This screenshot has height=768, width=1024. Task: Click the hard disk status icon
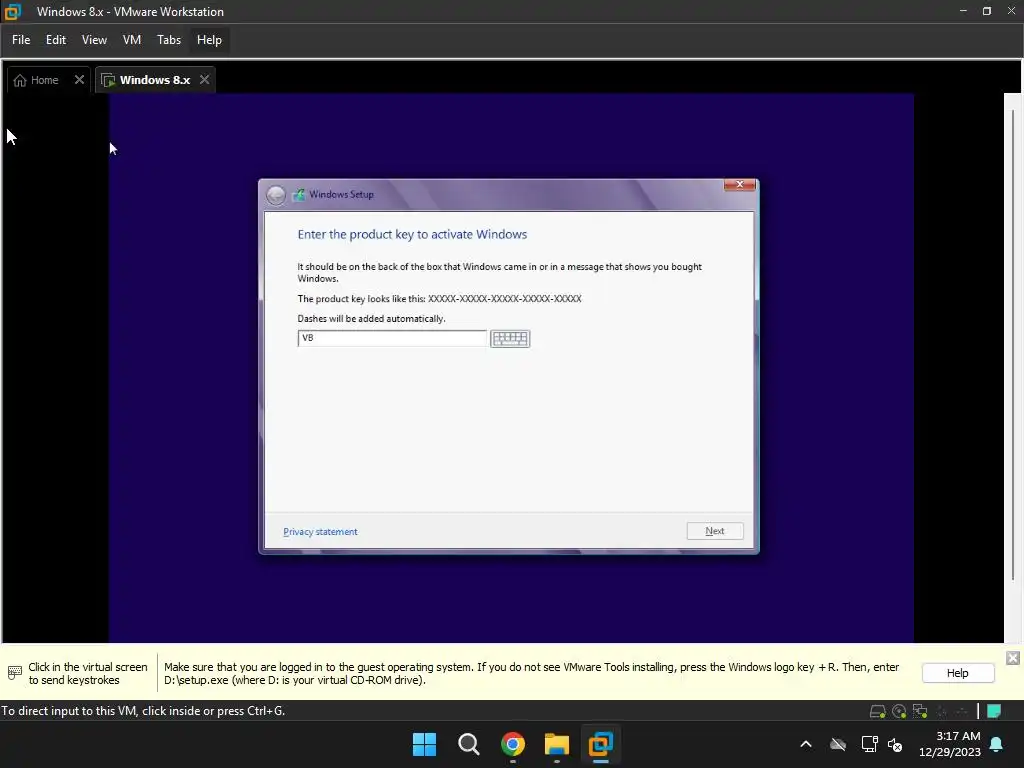click(x=878, y=711)
